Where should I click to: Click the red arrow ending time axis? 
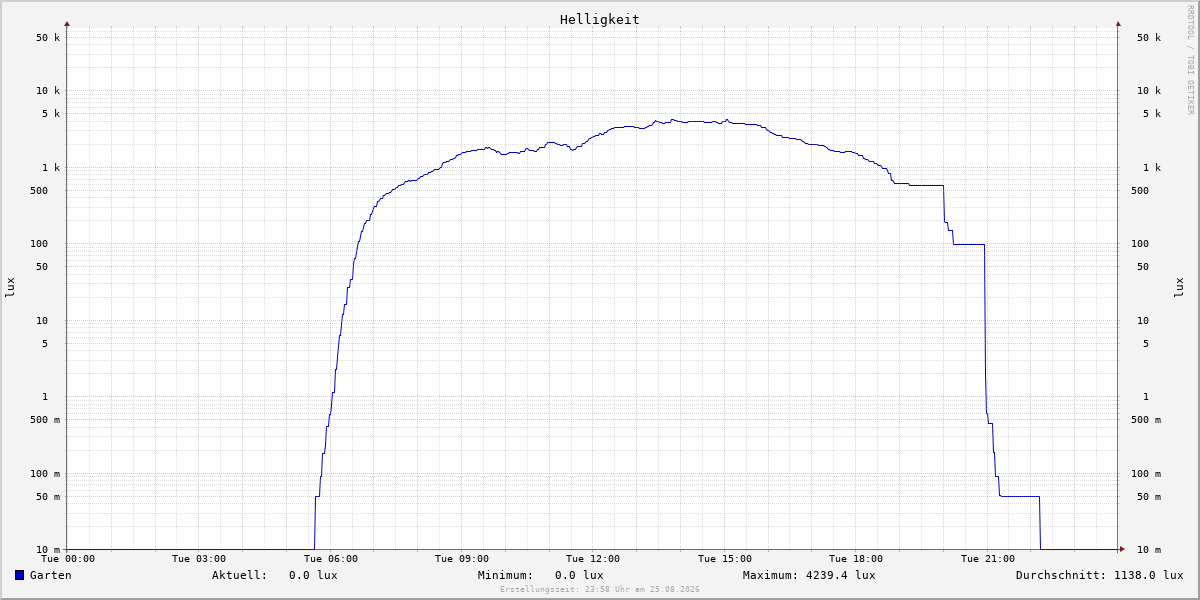coord(1122,549)
